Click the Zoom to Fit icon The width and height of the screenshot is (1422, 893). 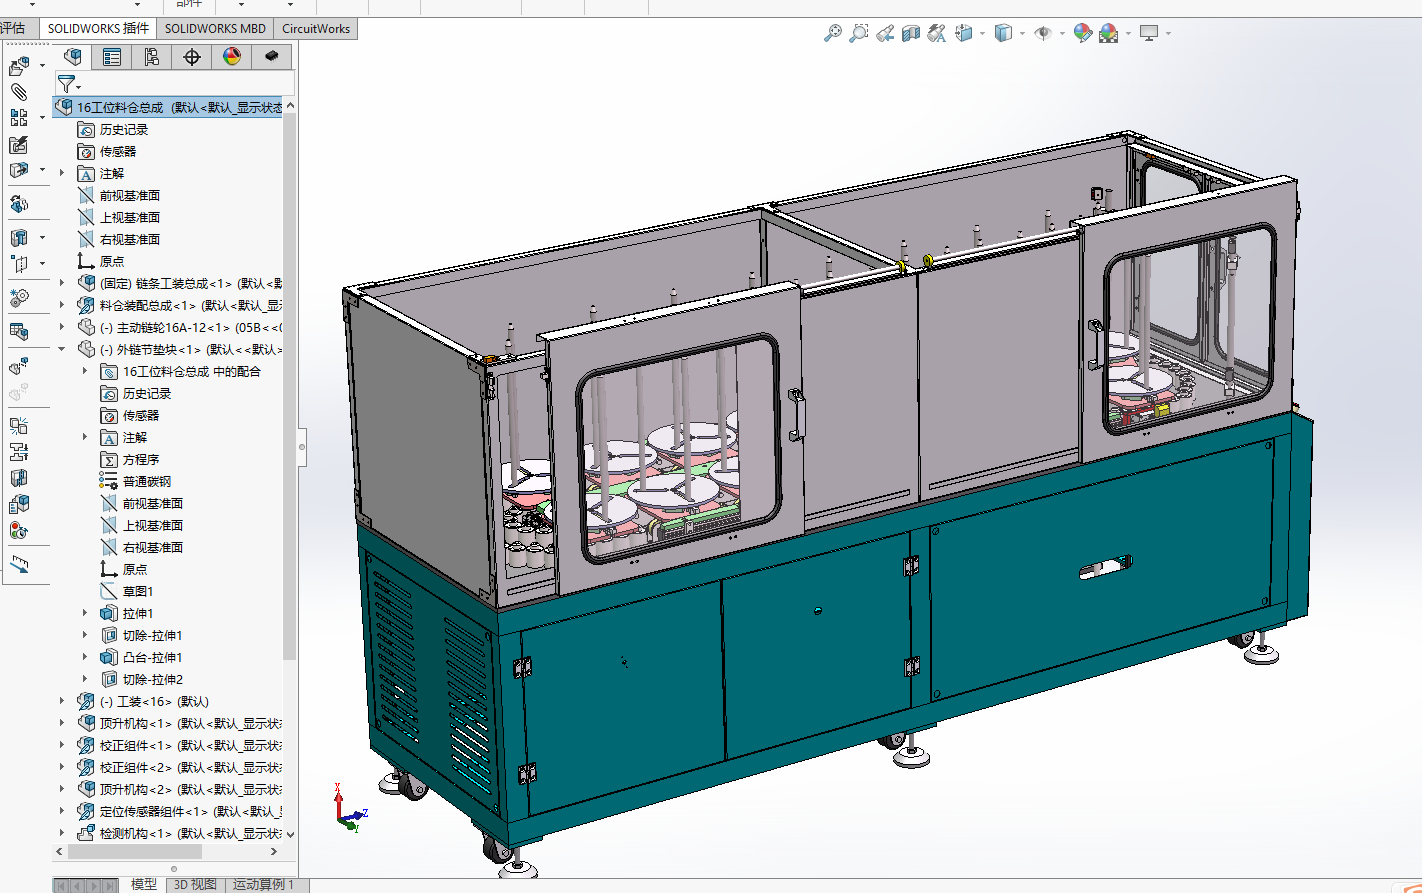click(x=832, y=34)
